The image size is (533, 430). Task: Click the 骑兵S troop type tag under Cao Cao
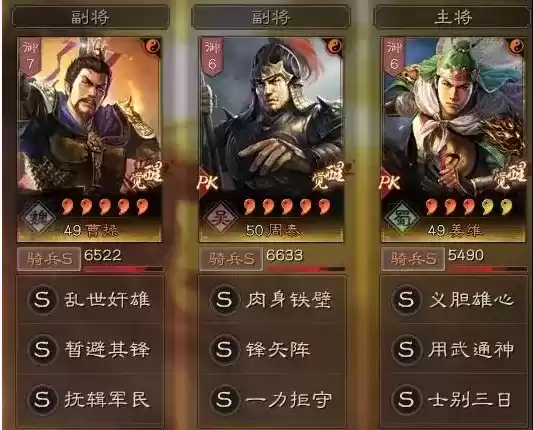click(x=49, y=259)
